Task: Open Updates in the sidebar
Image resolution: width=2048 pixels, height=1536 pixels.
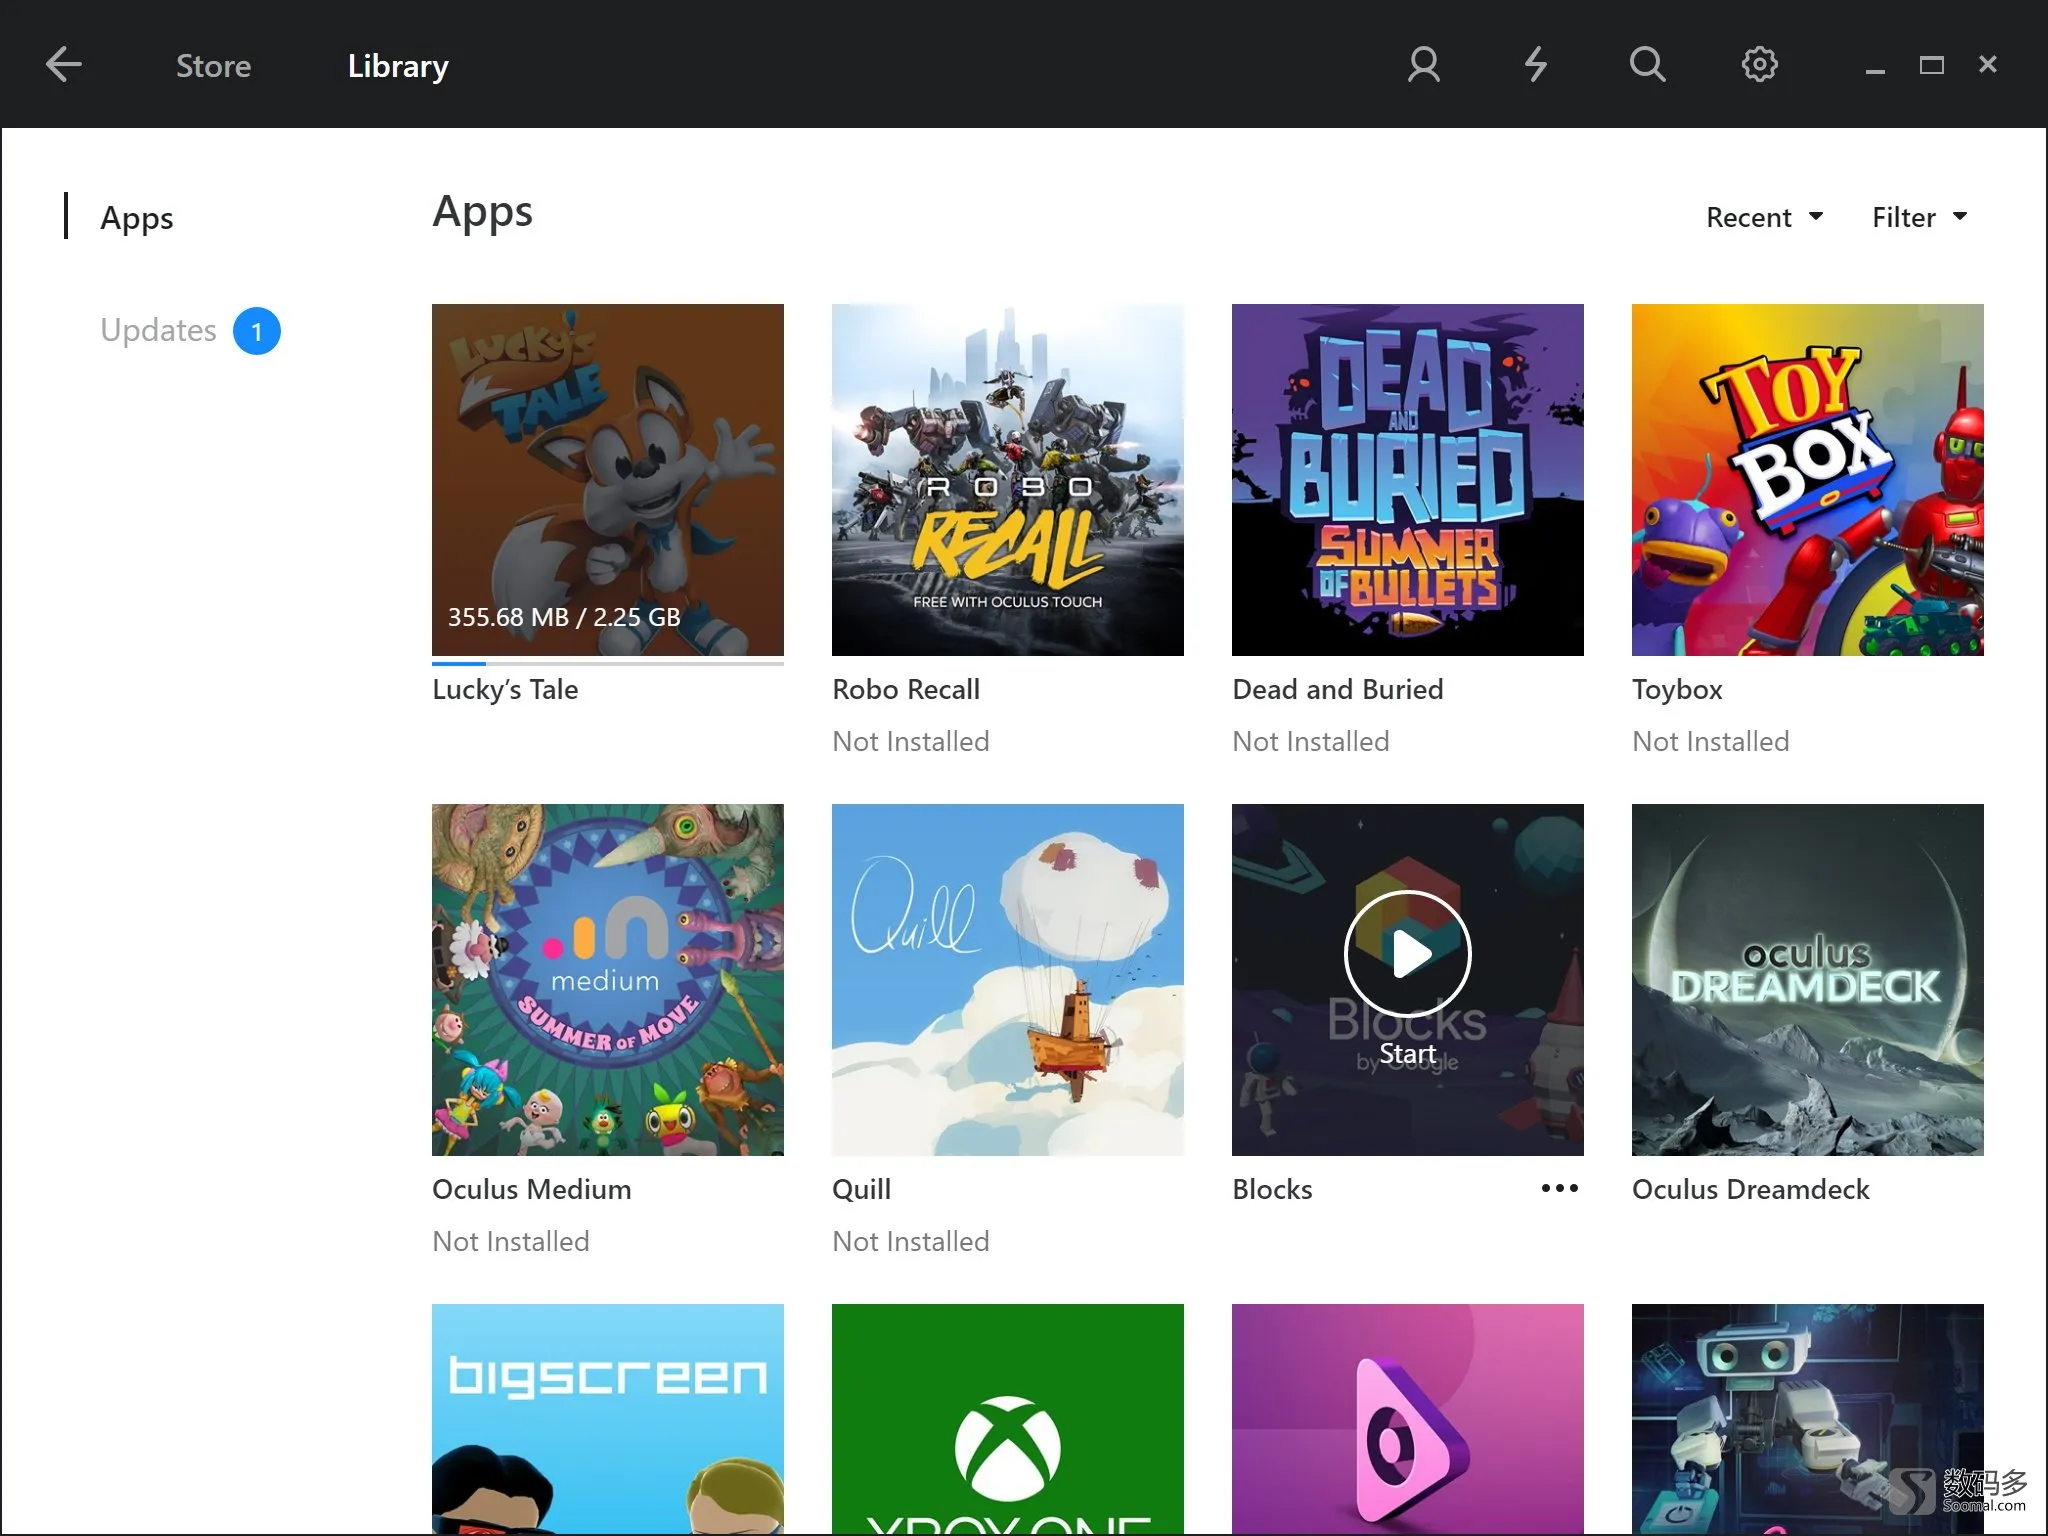Action: pyautogui.click(x=158, y=330)
